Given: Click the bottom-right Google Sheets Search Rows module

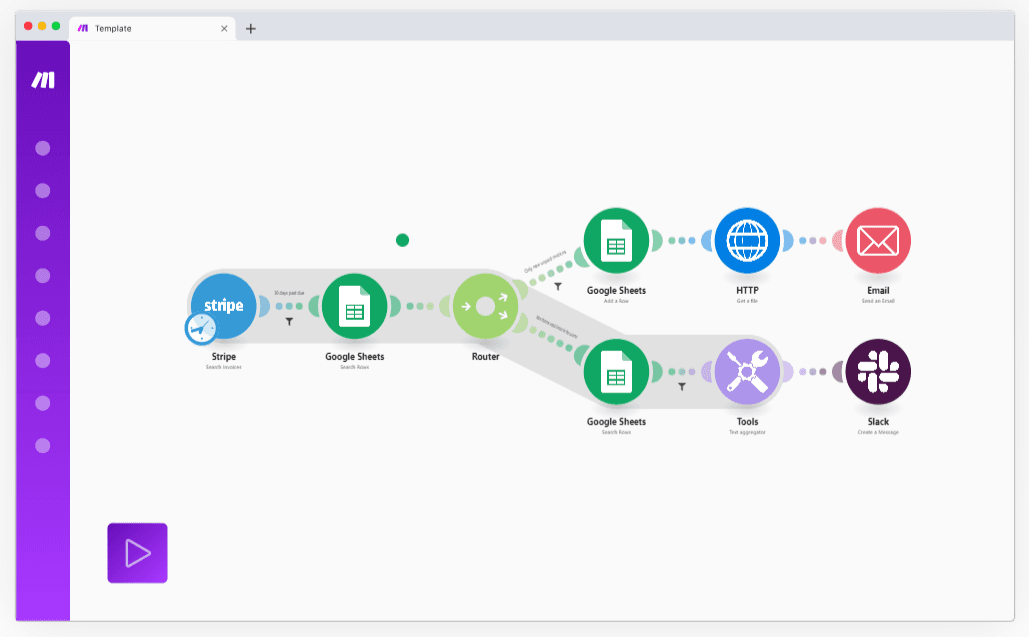Looking at the screenshot, I should coord(616,372).
